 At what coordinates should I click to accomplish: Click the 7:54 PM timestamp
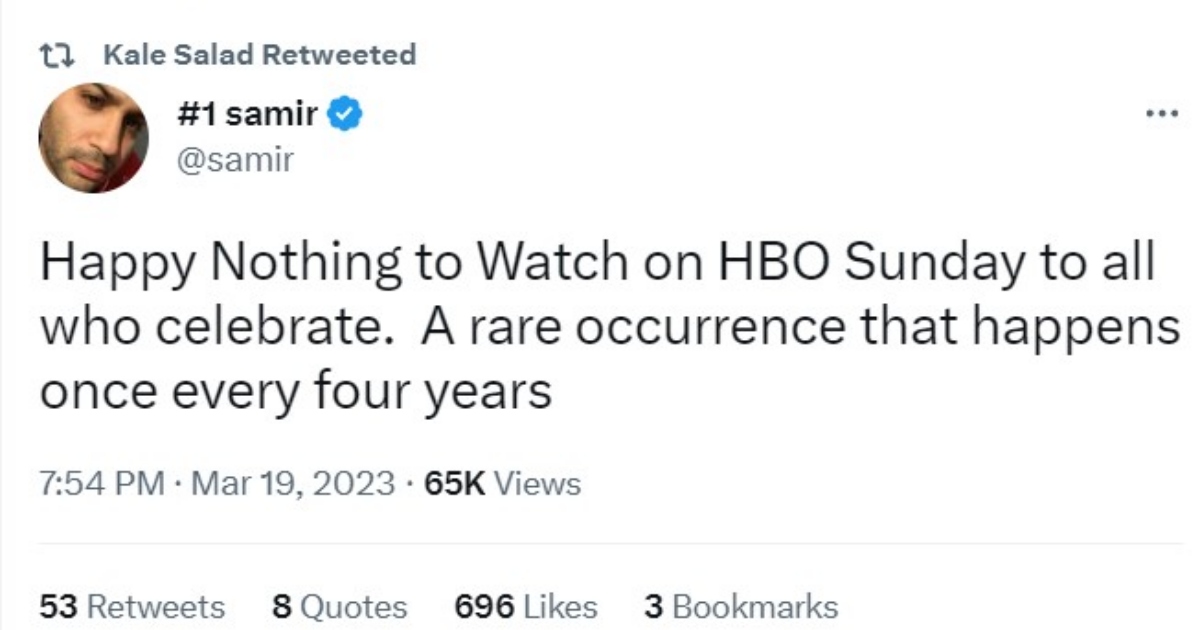point(101,484)
